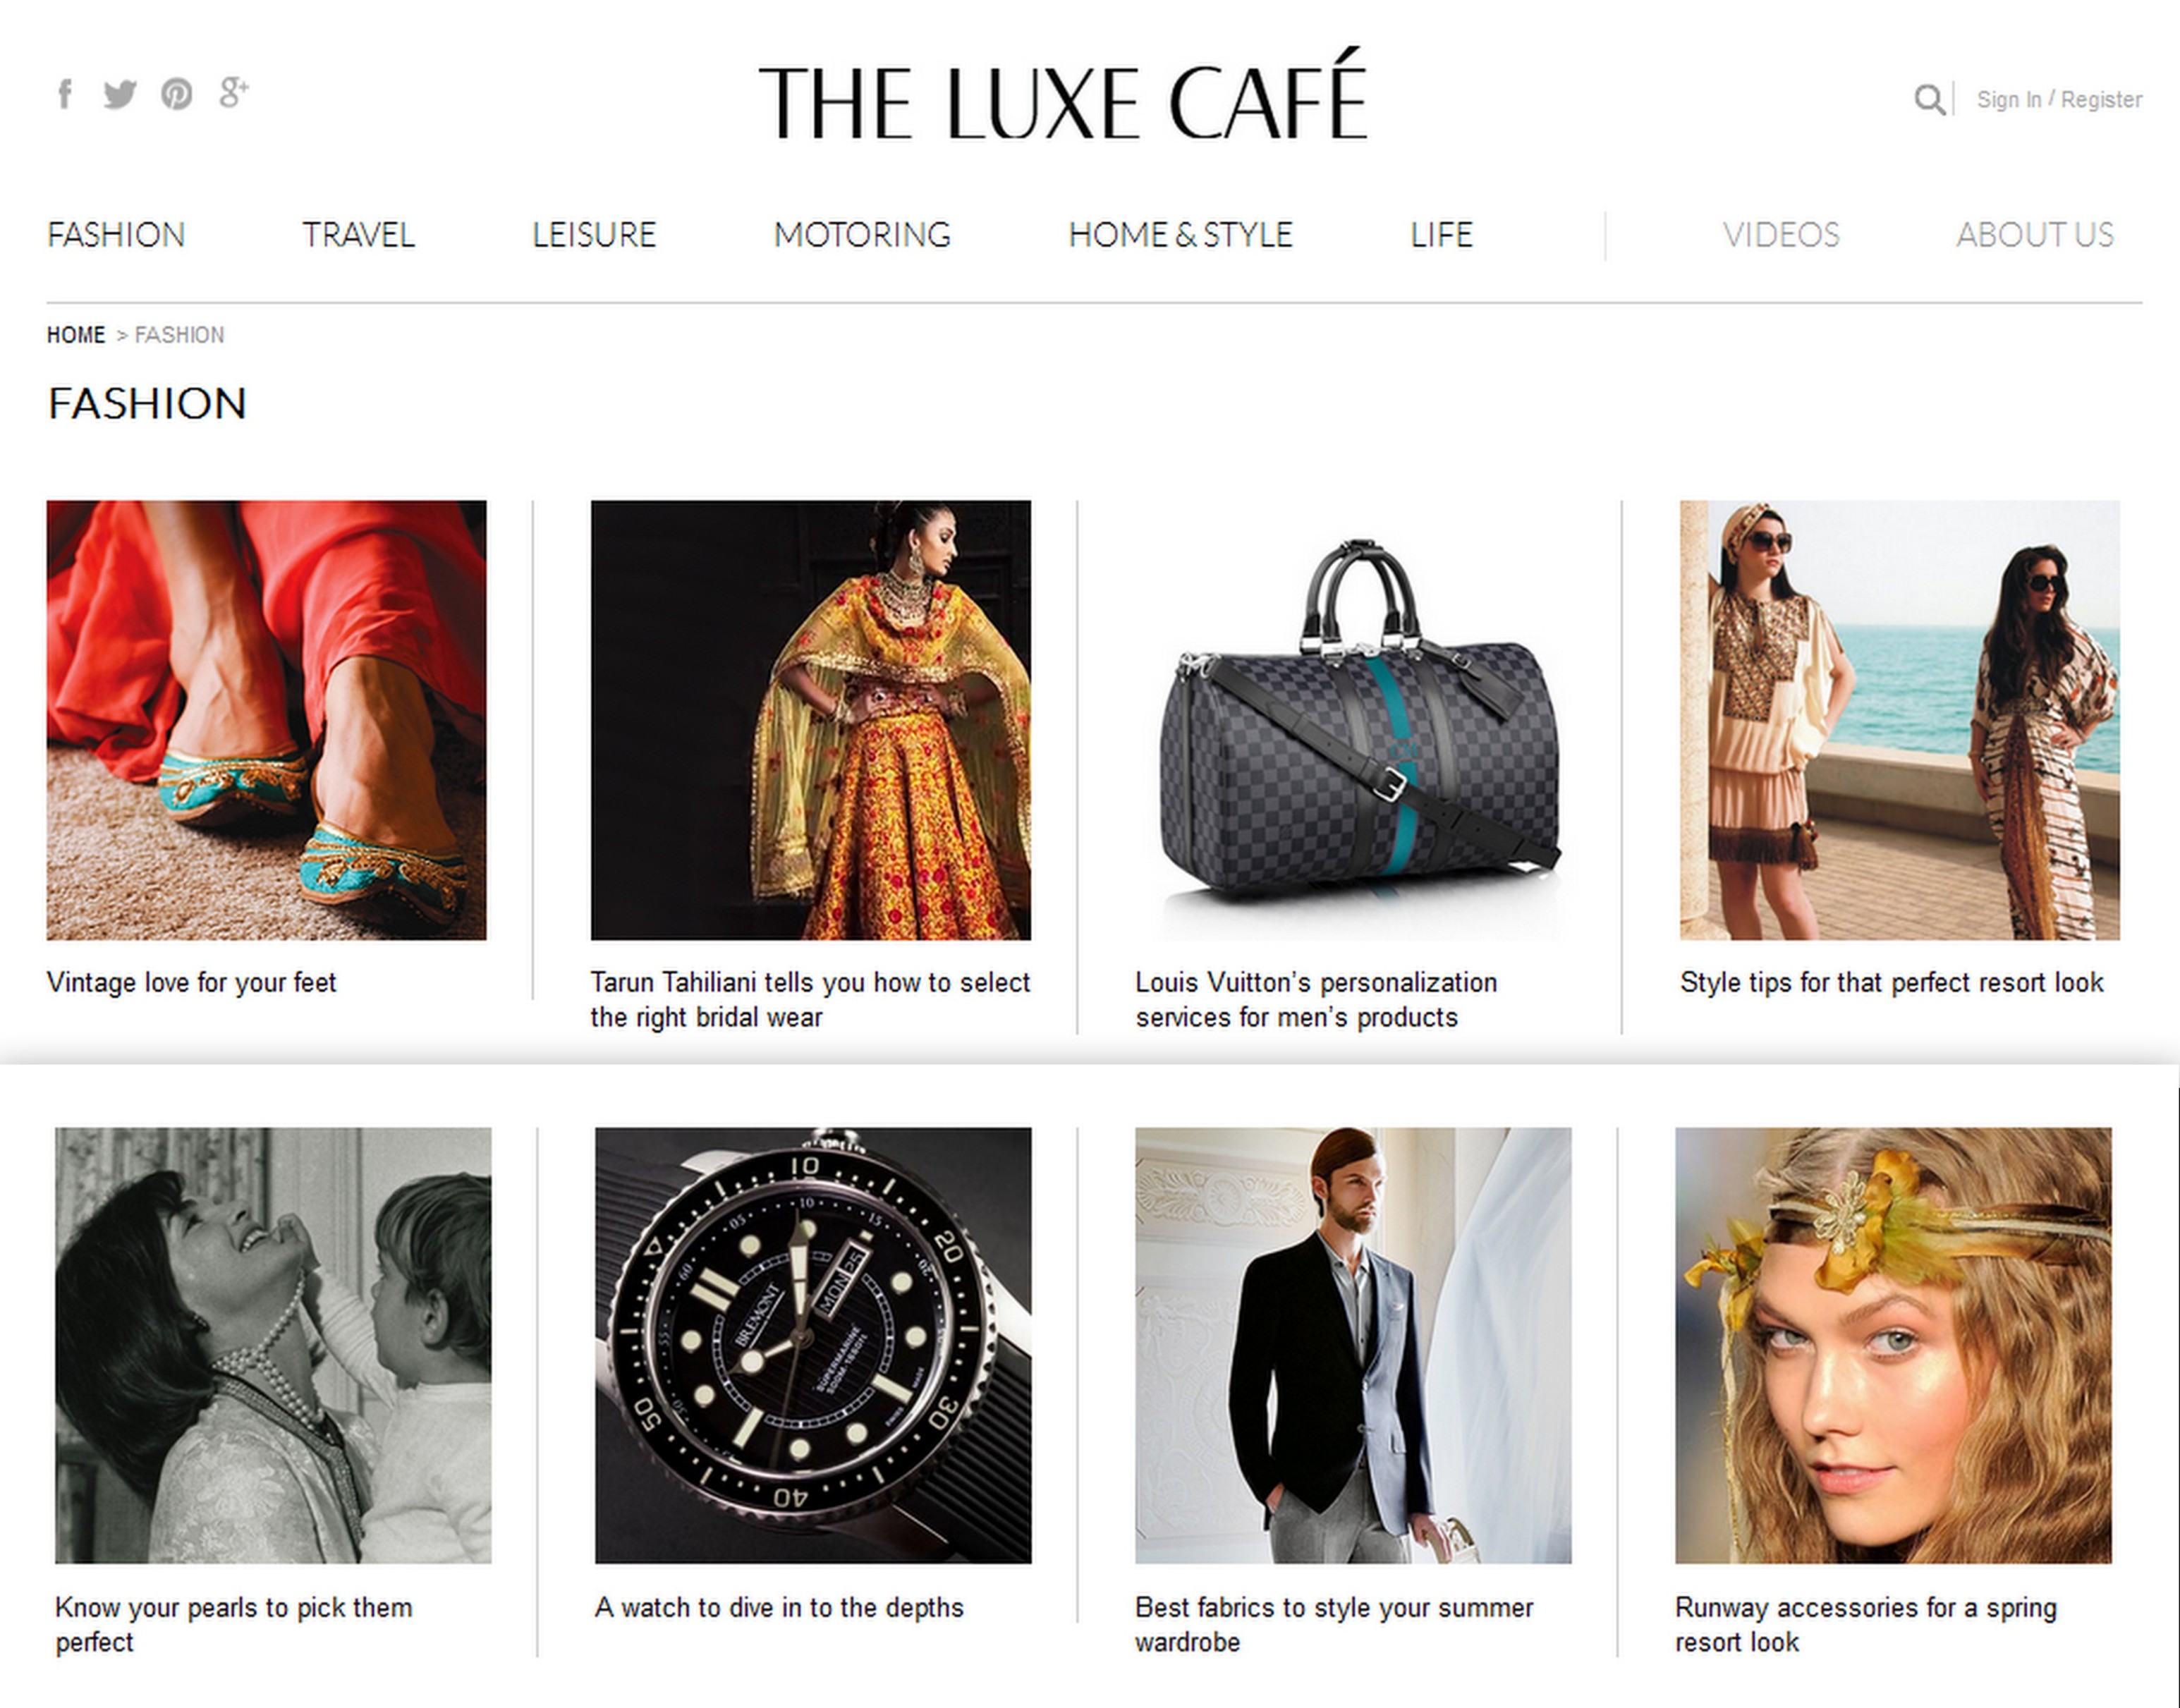Screen dimensions: 2180x1708
Task: Open the Bremont dive watch thumbnail
Action: tap(813, 1345)
